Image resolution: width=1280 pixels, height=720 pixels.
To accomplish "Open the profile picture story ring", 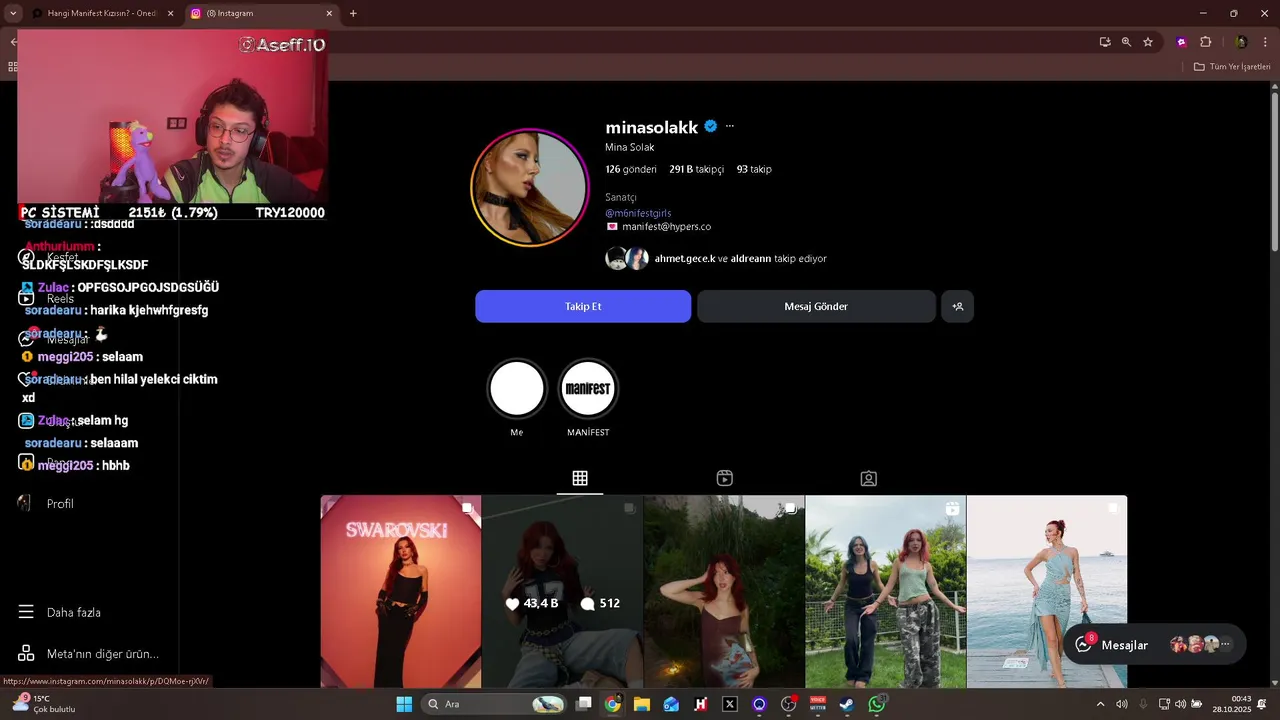I will tap(530, 187).
